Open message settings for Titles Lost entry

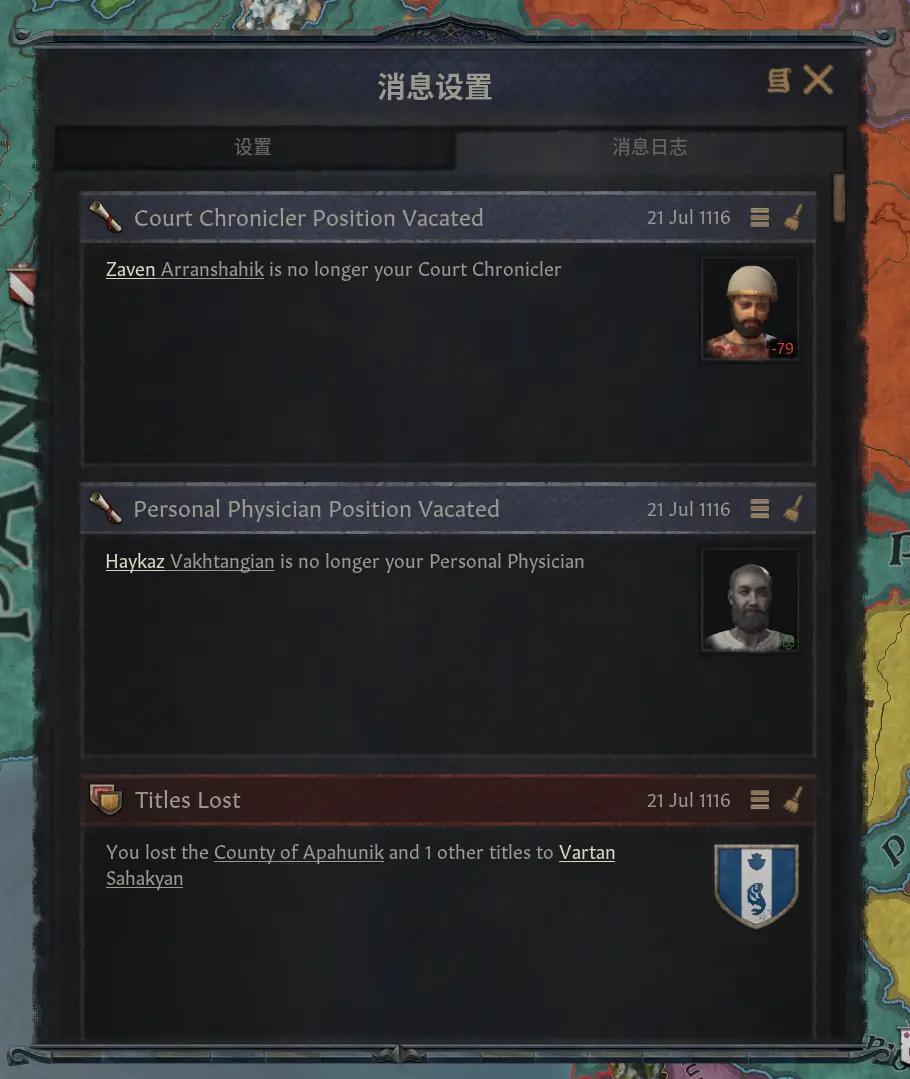point(759,800)
